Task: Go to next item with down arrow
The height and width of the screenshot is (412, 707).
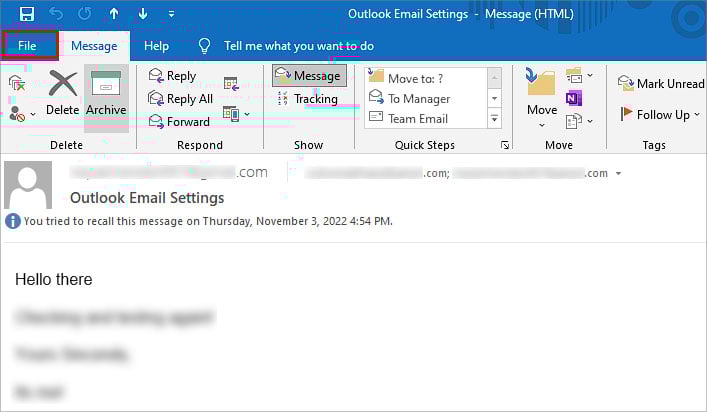Action: [142, 14]
